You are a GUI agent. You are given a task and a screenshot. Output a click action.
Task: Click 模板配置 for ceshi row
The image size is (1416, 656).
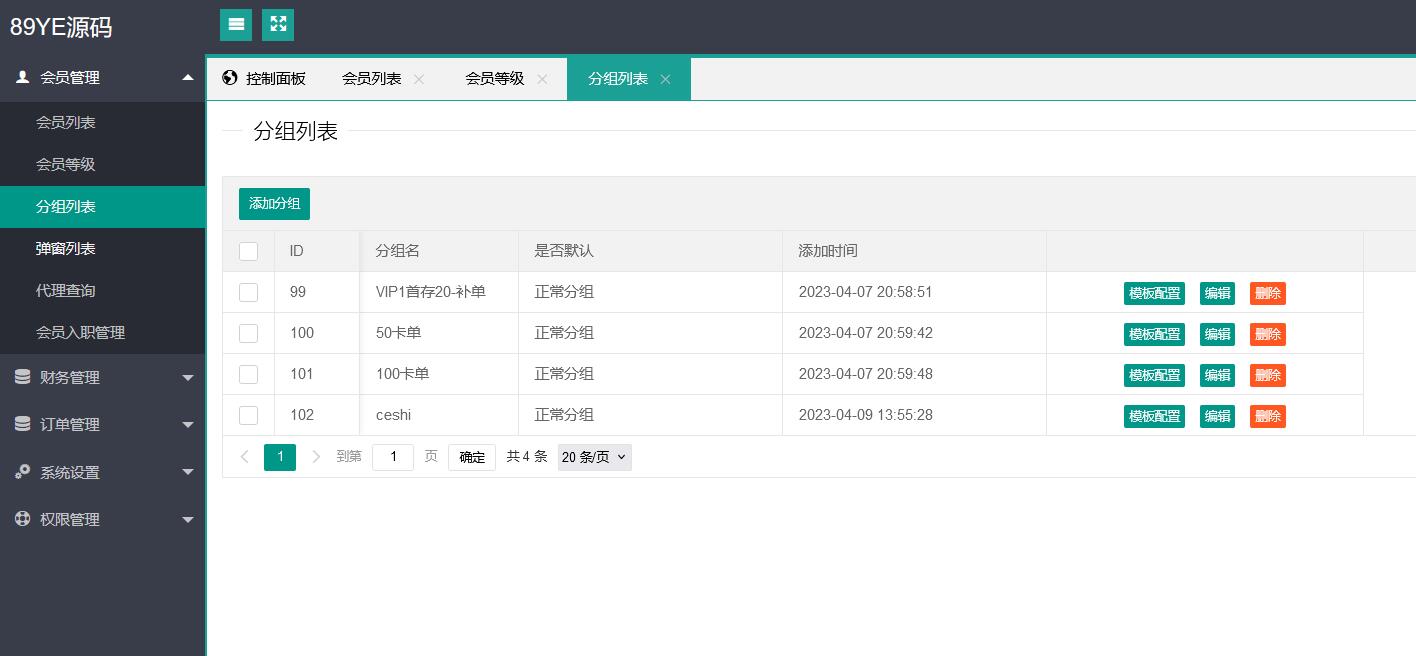[1154, 416]
